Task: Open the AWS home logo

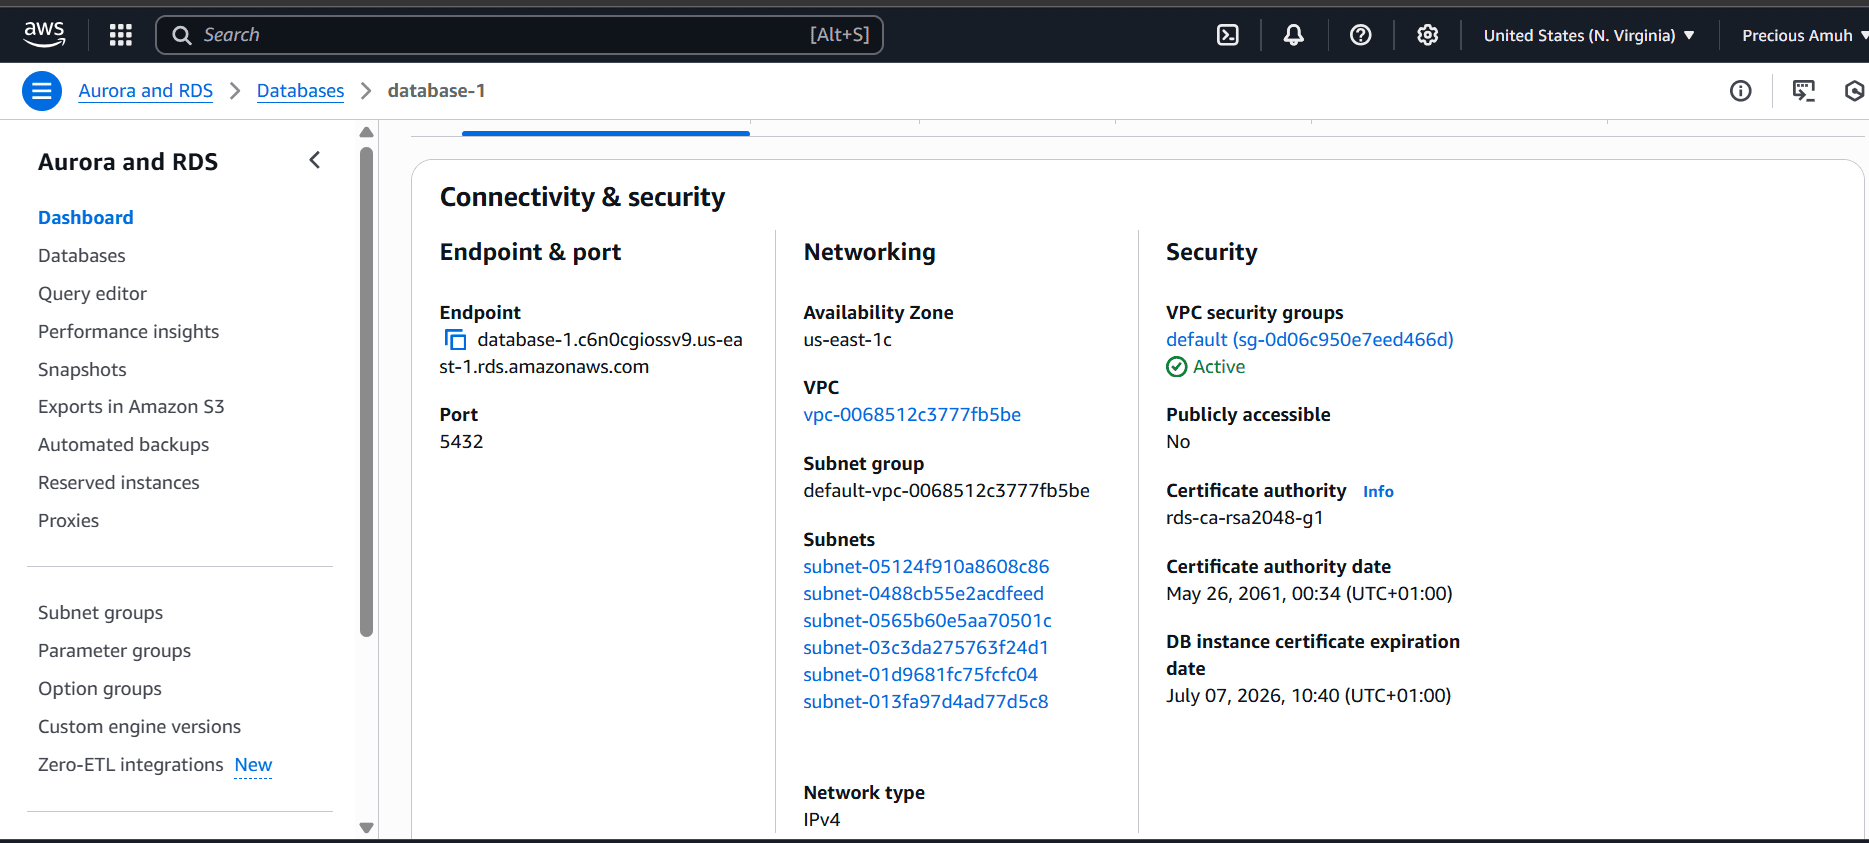Action: pyautogui.click(x=44, y=34)
